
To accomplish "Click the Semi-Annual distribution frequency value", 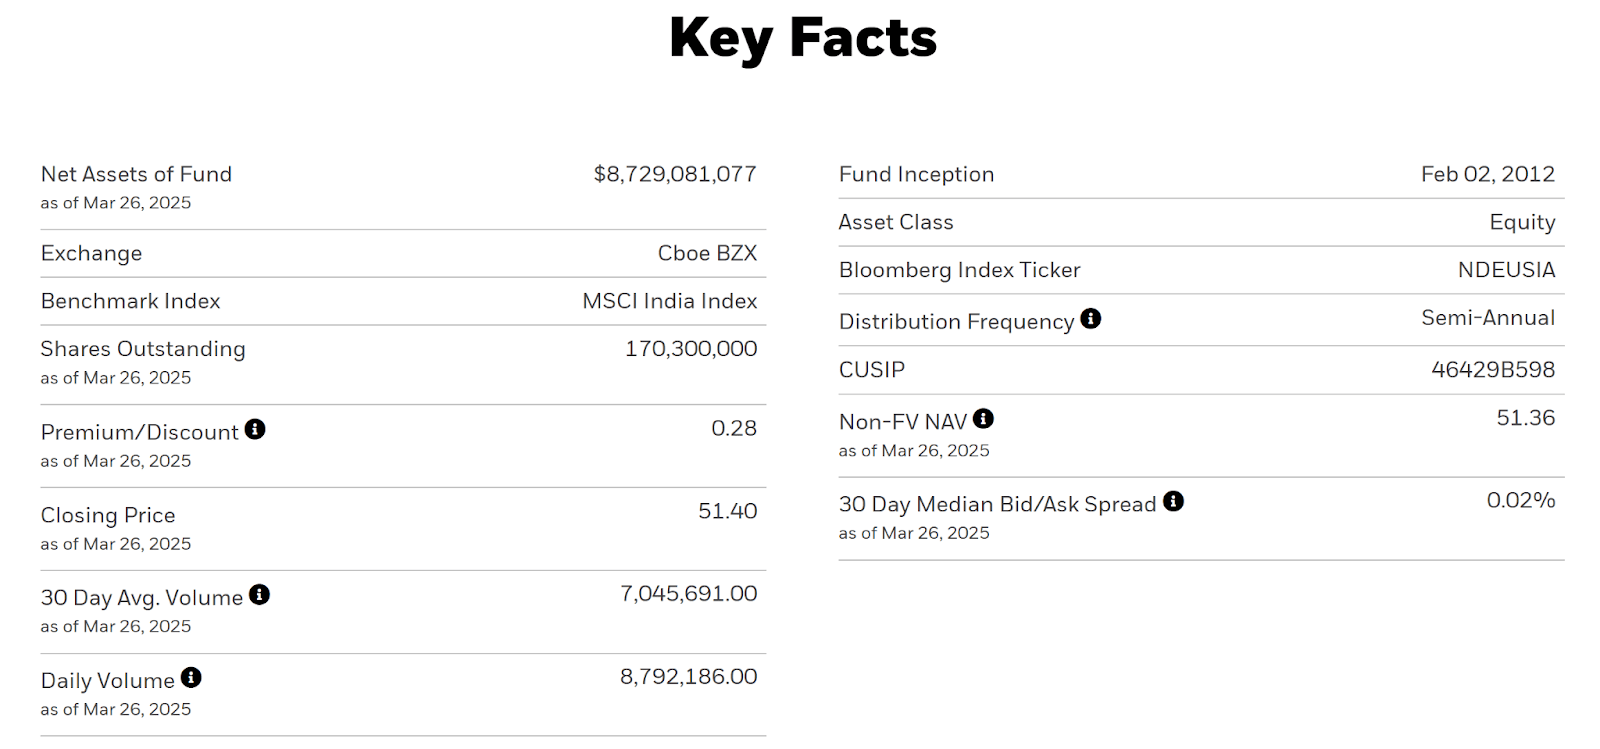I will [x=1487, y=318].
